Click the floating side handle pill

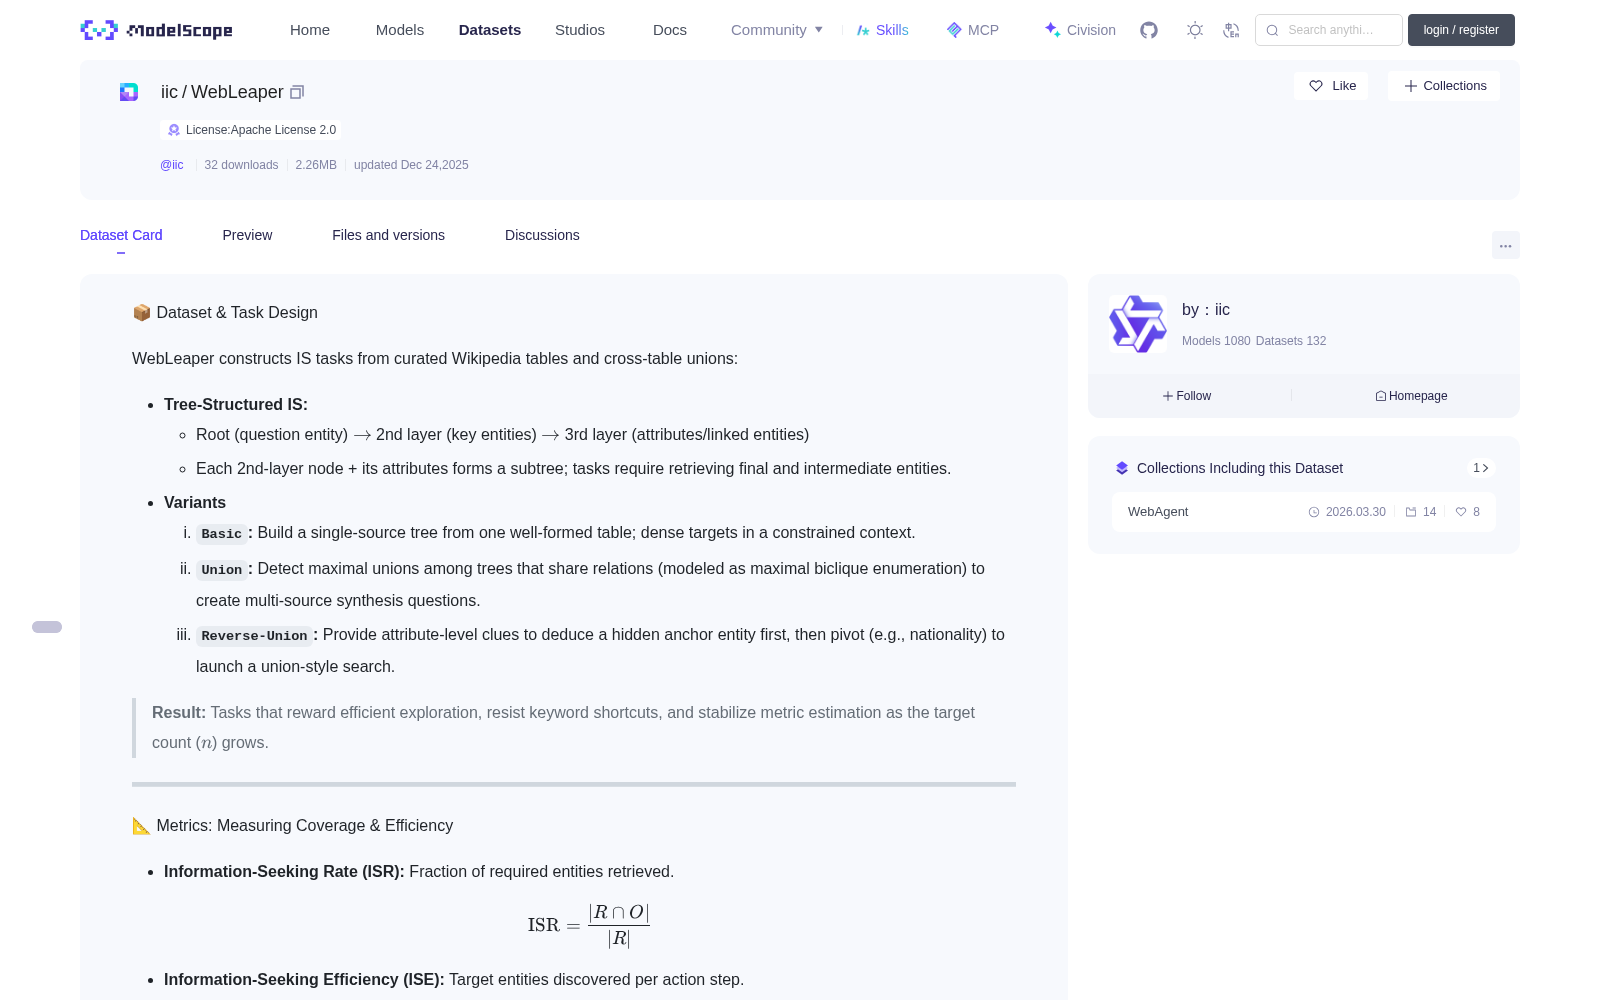click(47, 627)
